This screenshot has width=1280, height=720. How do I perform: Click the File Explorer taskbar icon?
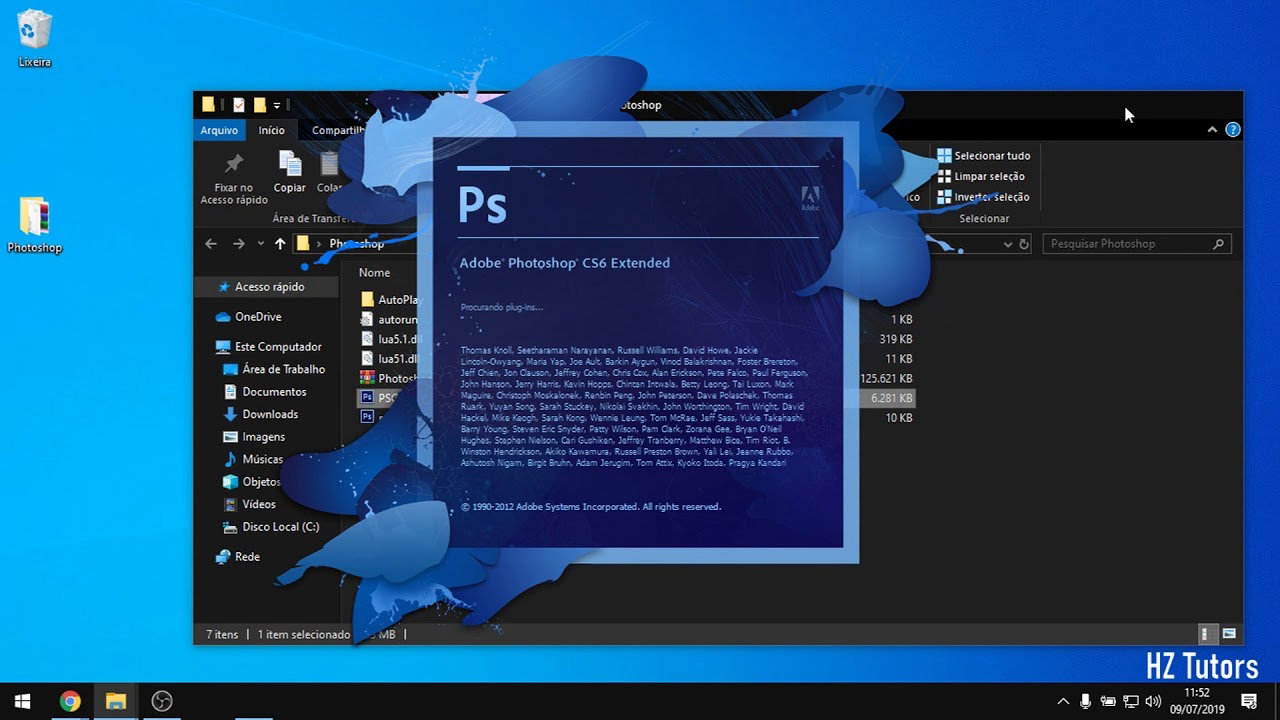click(x=115, y=701)
